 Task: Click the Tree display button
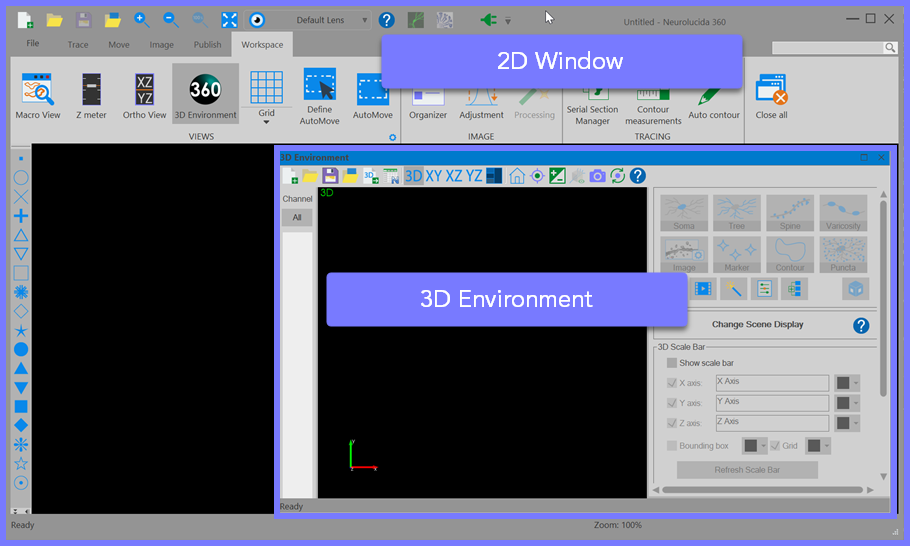point(737,213)
